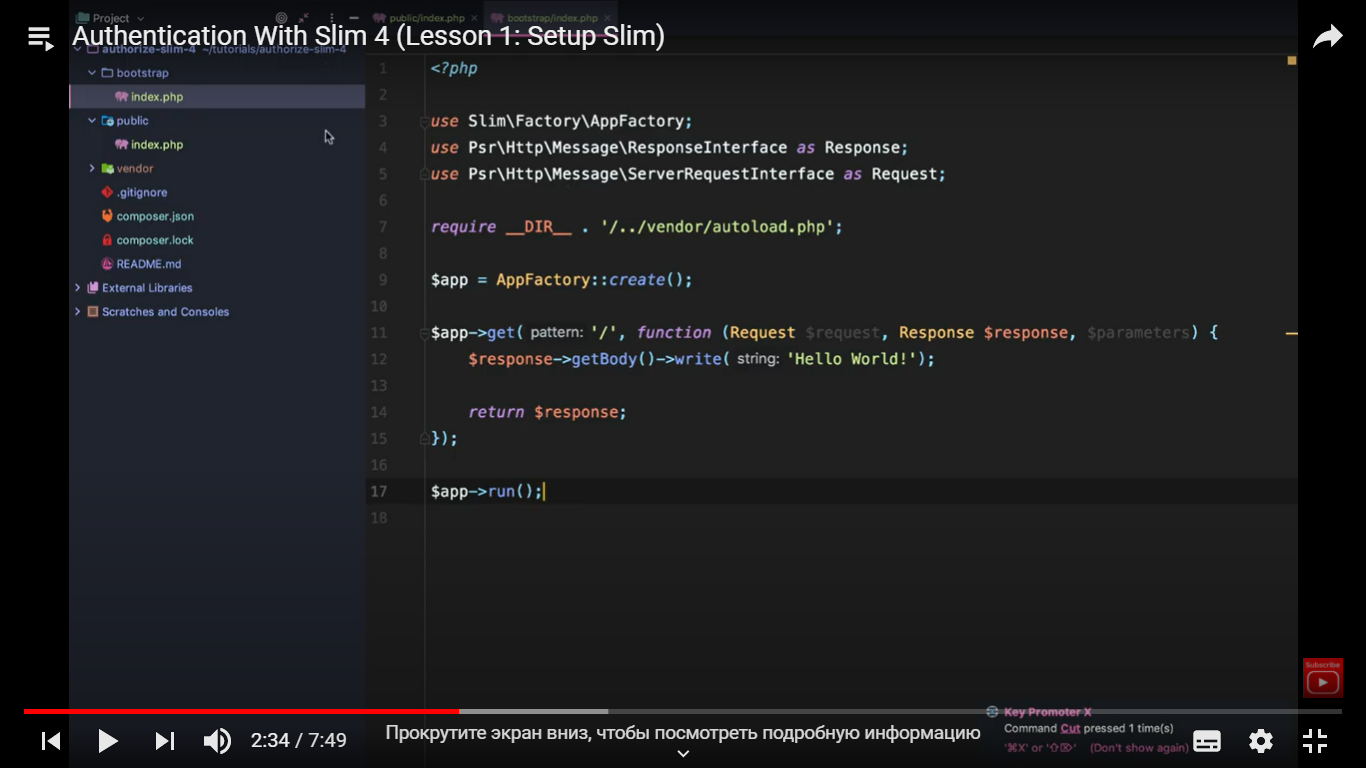The image size is (1366, 768).
Task: Open the YouTube playlist queue icon
Action: pos(40,38)
